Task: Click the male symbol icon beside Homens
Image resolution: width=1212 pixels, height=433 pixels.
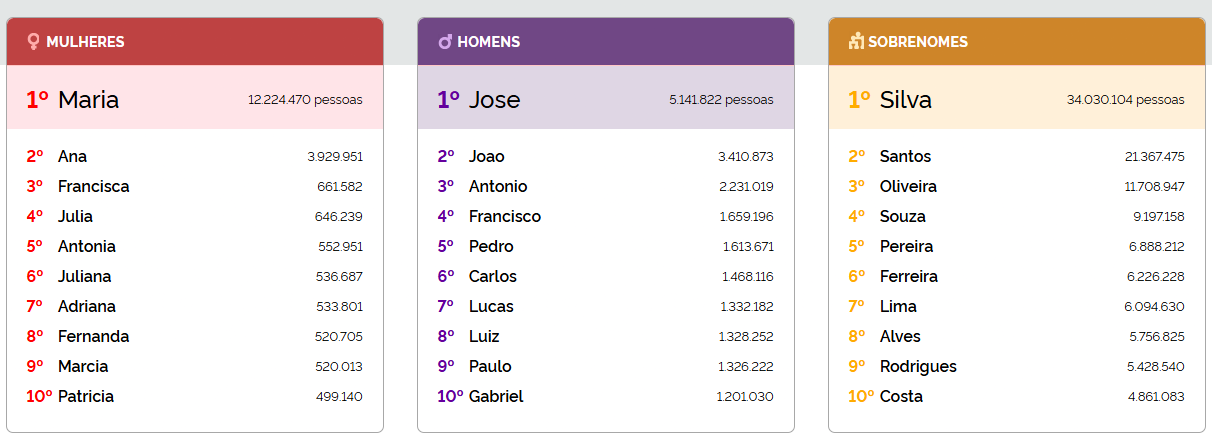Action: [445, 41]
